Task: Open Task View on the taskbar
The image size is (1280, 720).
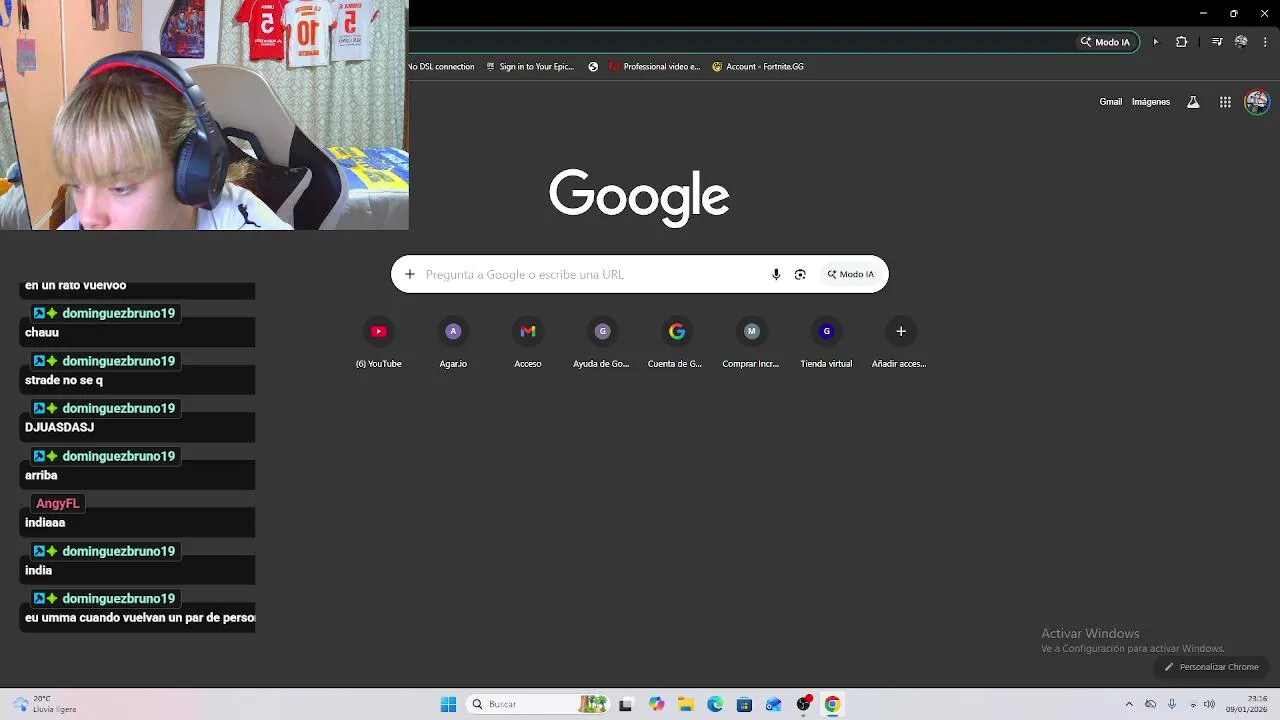Action: pos(626,704)
